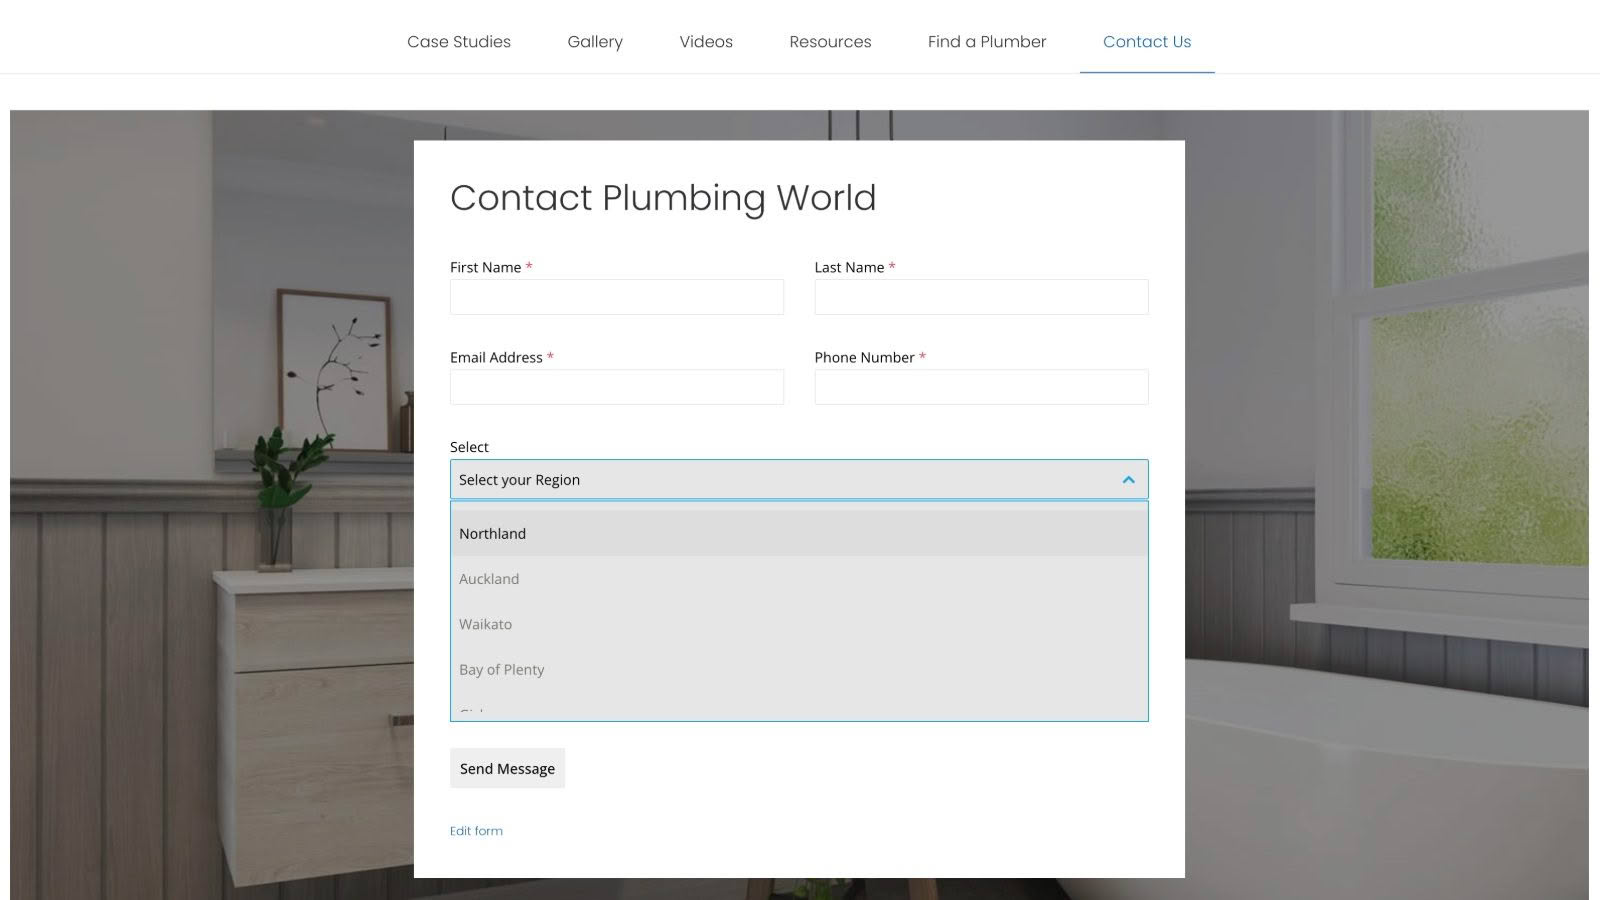This screenshot has height=900, width=1600.
Task: Choose Northland from the region list
Action: (x=799, y=533)
